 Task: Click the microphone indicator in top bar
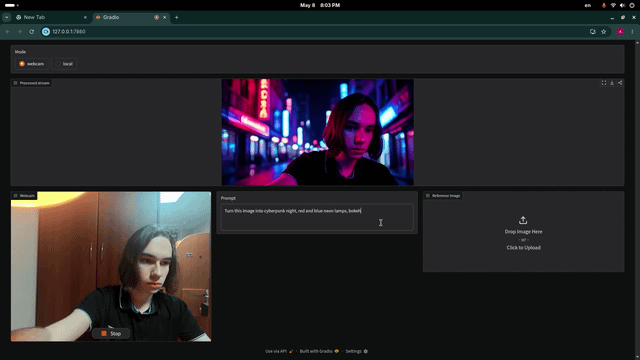[604, 5]
